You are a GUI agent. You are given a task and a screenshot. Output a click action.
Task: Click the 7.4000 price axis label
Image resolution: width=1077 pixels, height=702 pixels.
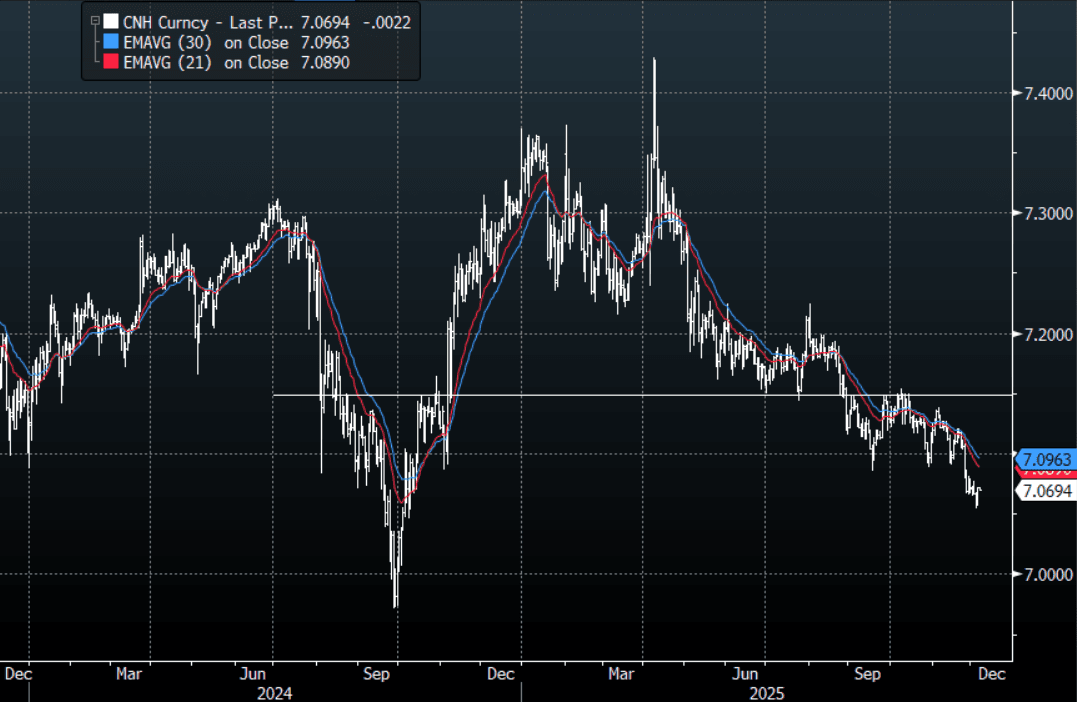click(x=1044, y=93)
